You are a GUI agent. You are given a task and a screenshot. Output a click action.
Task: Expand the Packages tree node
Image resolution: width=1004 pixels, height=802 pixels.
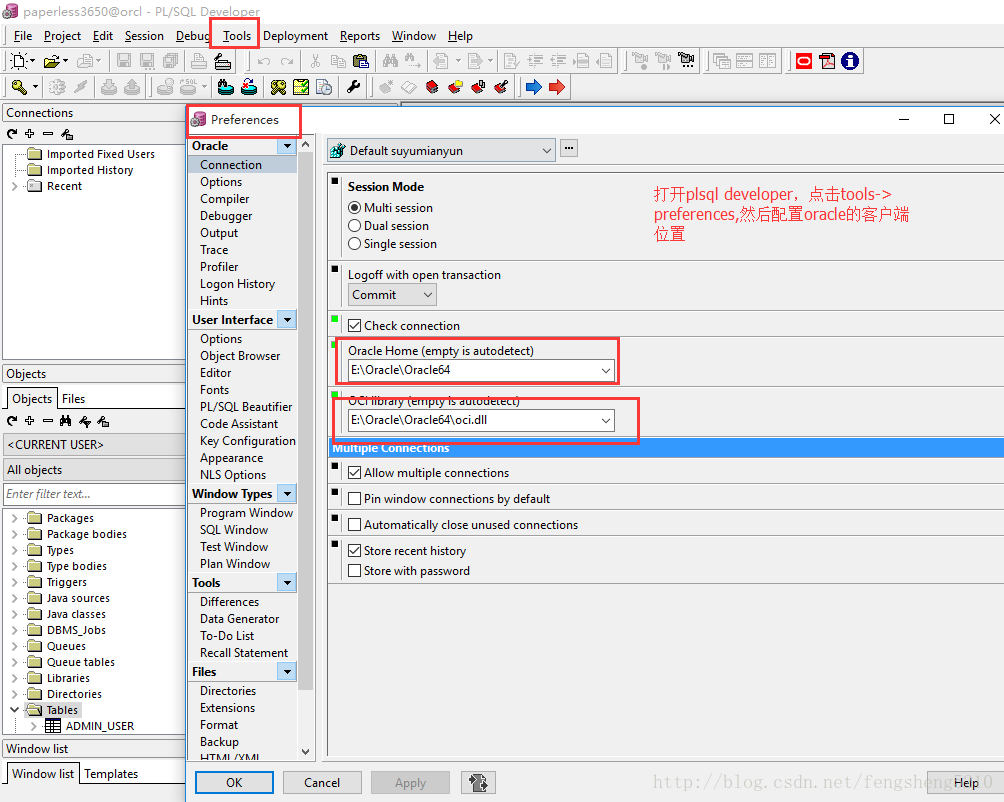click(15, 518)
